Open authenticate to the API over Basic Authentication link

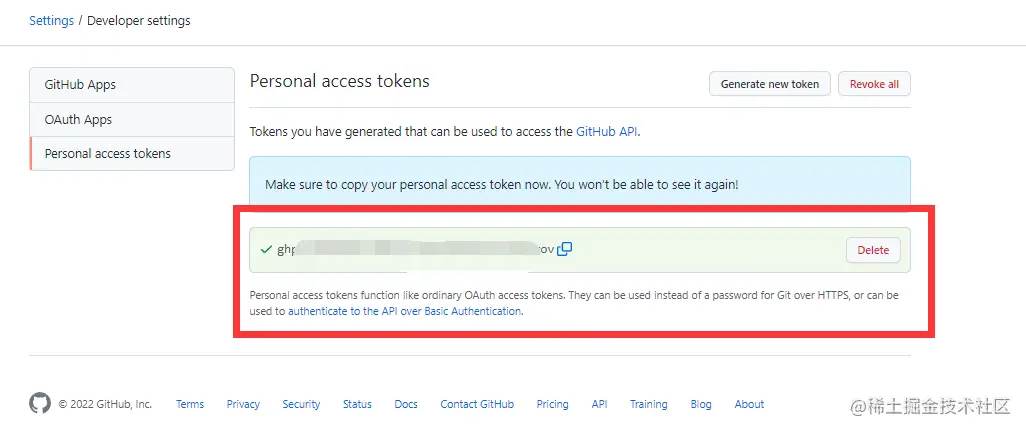tap(404, 312)
